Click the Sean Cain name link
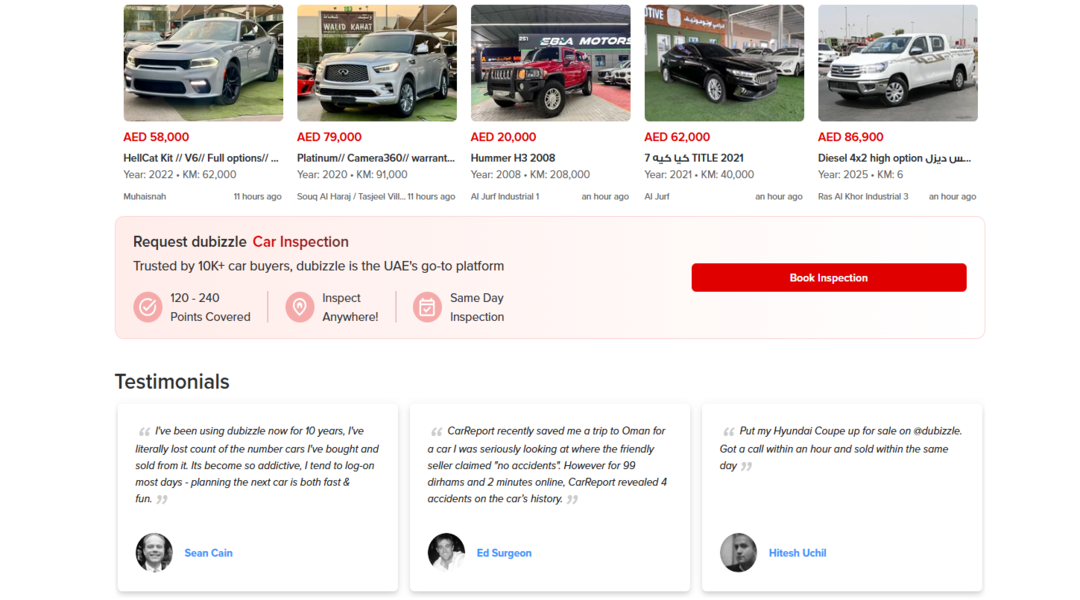 coord(208,553)
